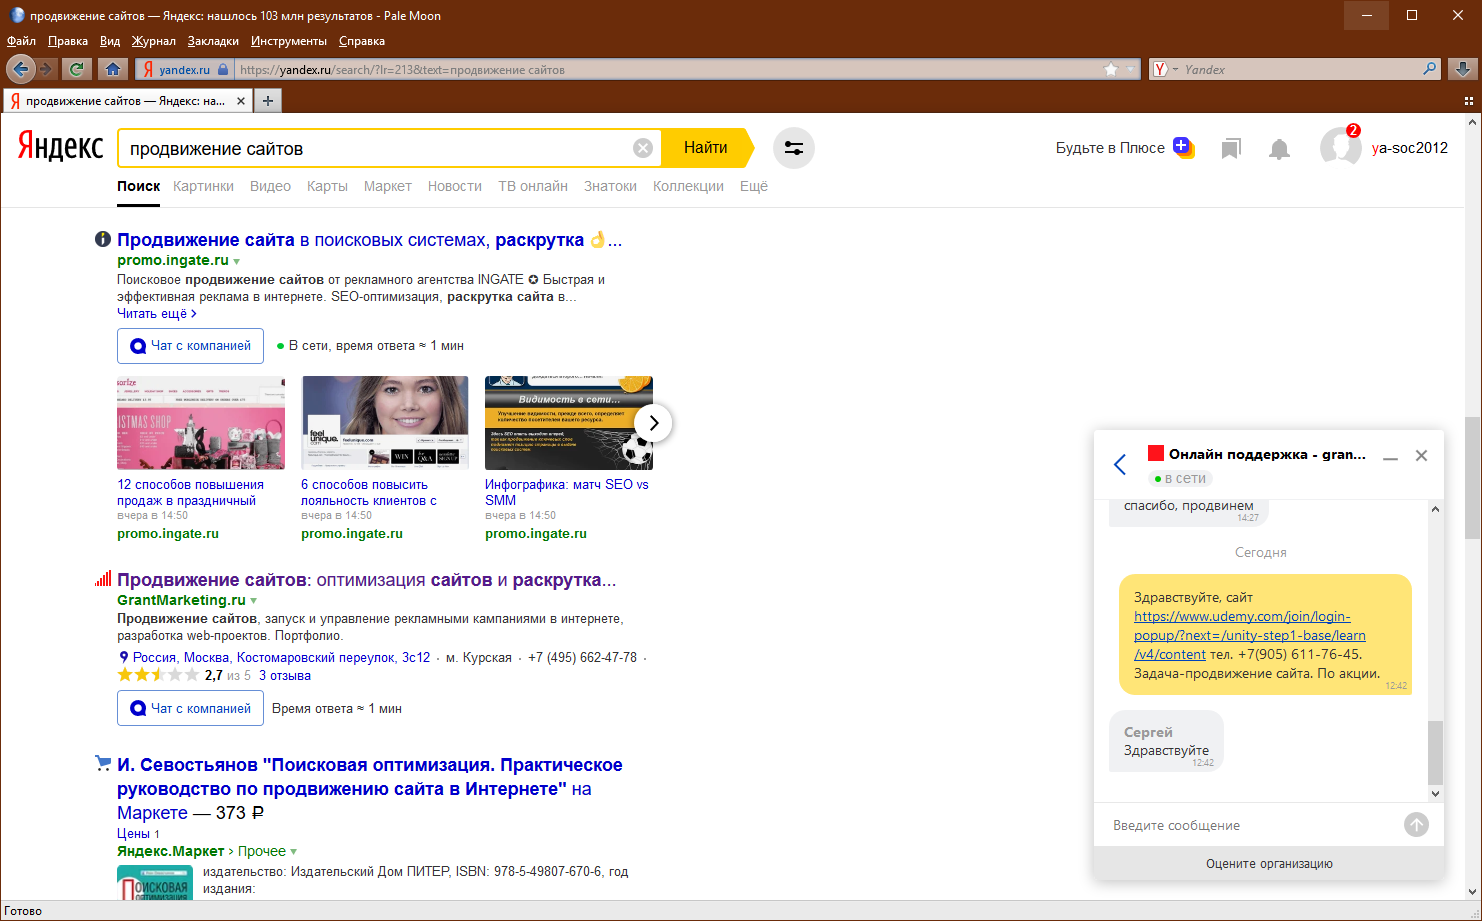Send chat message with arrow button

click(1416, 825)
